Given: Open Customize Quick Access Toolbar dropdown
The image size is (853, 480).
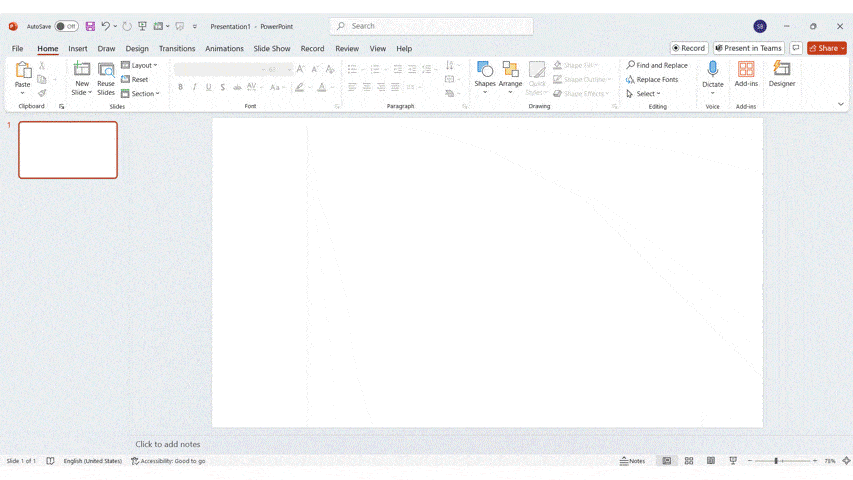Looking at the screenshot, I should (x=194, y=26).
